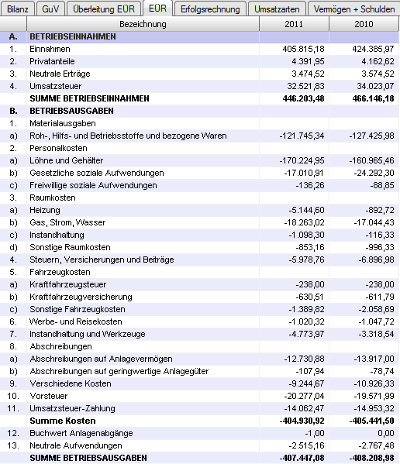Image resolution: width=400 pixels, height=464 pixels.
Task: Click the -404.930,92 Summe Kosten value
Action: [x=302, y=421]
